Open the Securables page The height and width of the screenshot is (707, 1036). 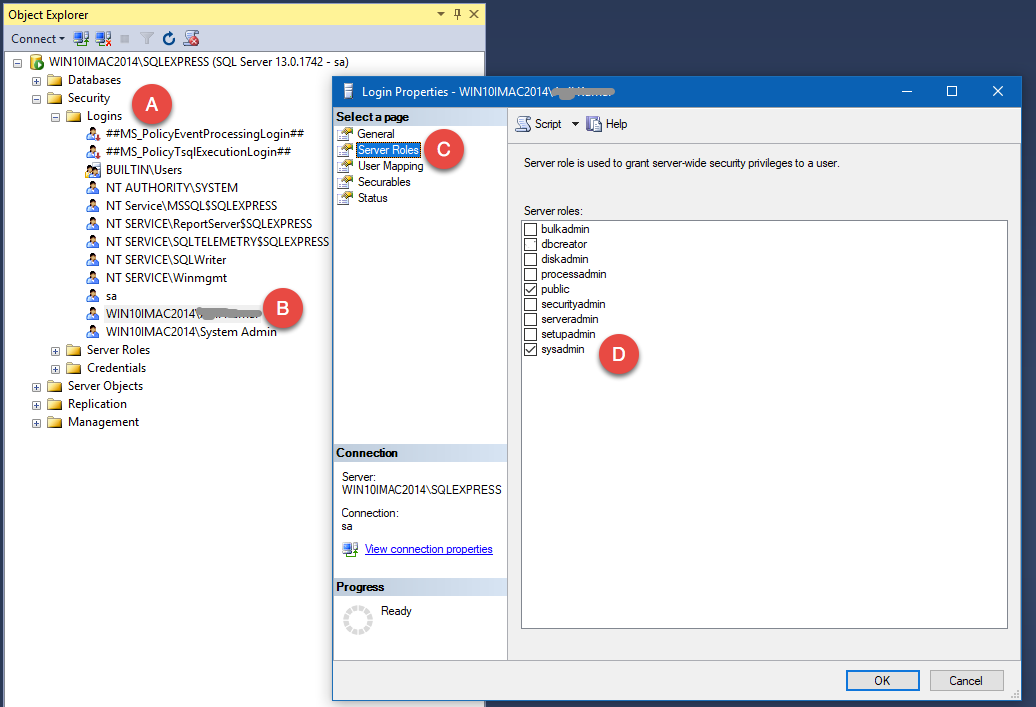(x=384, y=182)
